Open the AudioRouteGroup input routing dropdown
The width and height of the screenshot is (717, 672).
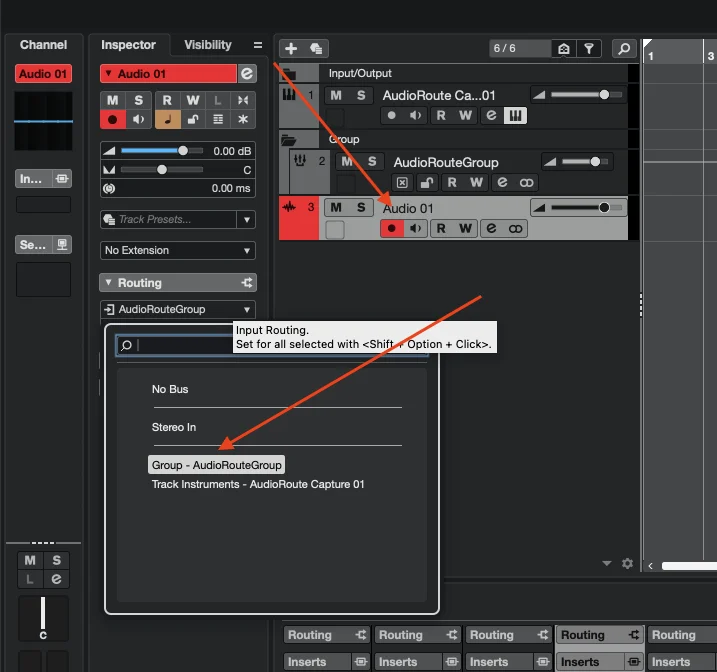pos(177,309)
